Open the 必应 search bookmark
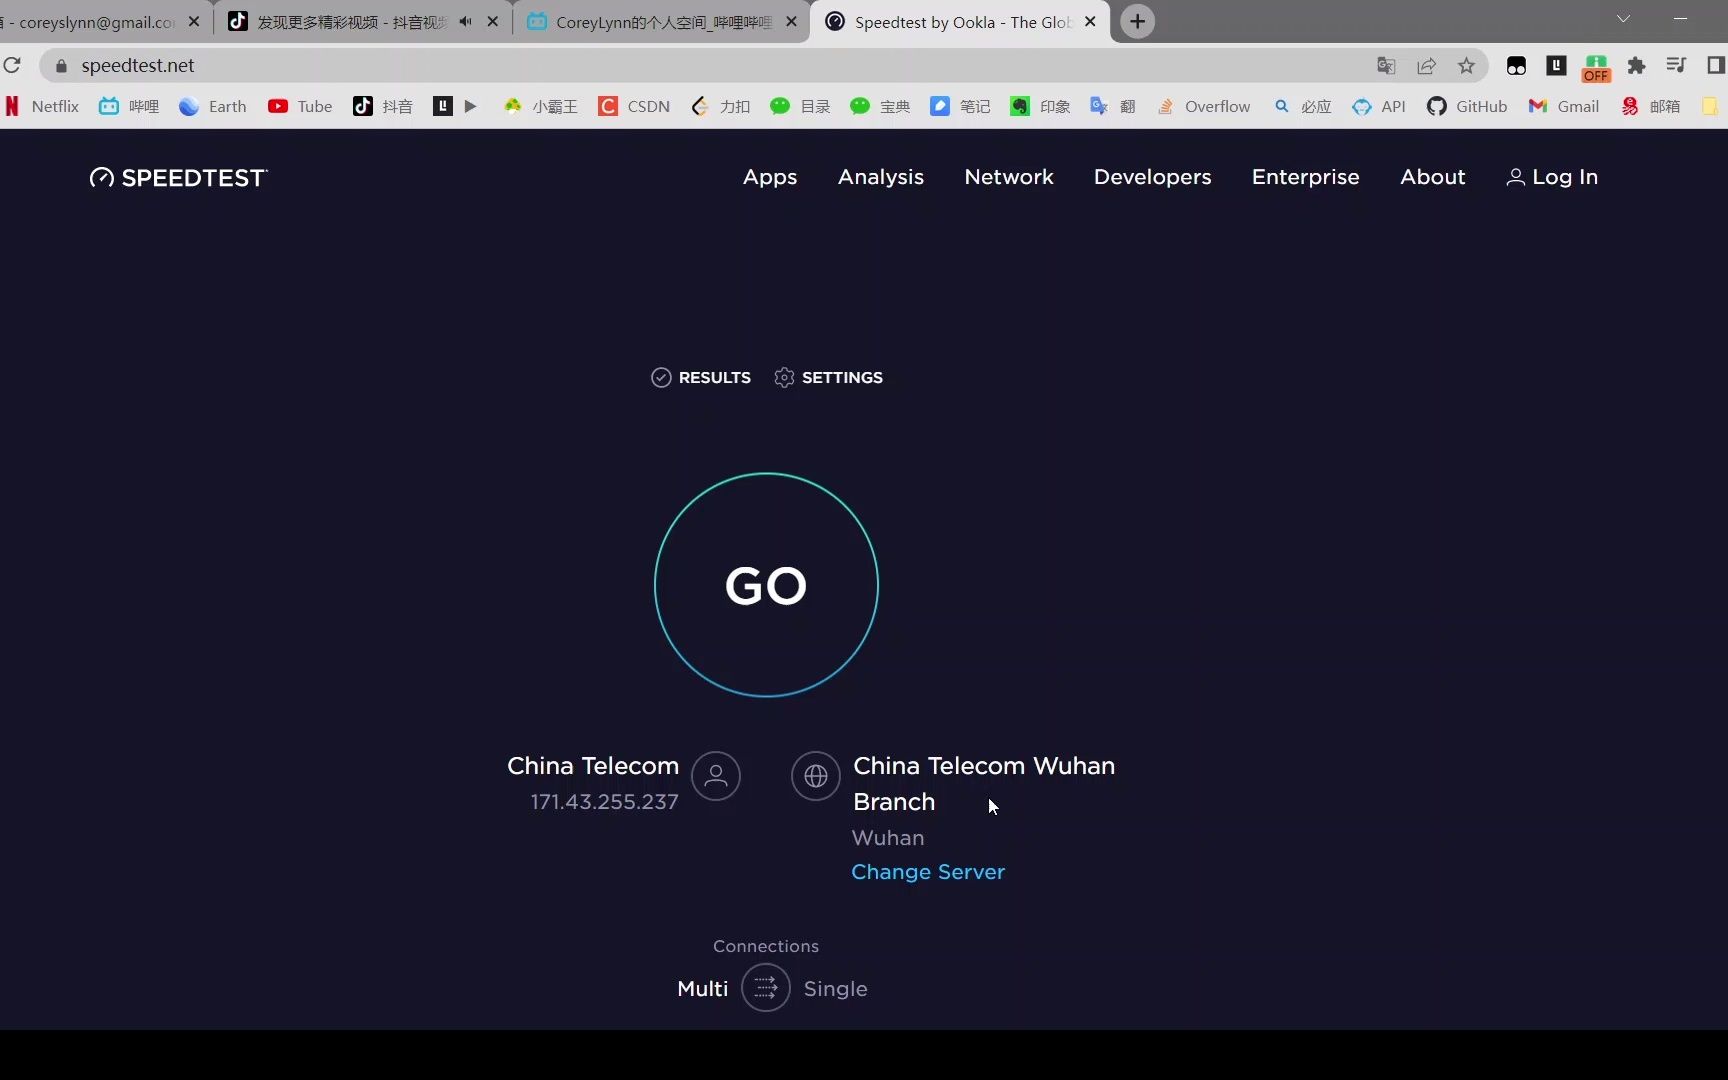Screen dimensions: 1728x1080 1303,106
